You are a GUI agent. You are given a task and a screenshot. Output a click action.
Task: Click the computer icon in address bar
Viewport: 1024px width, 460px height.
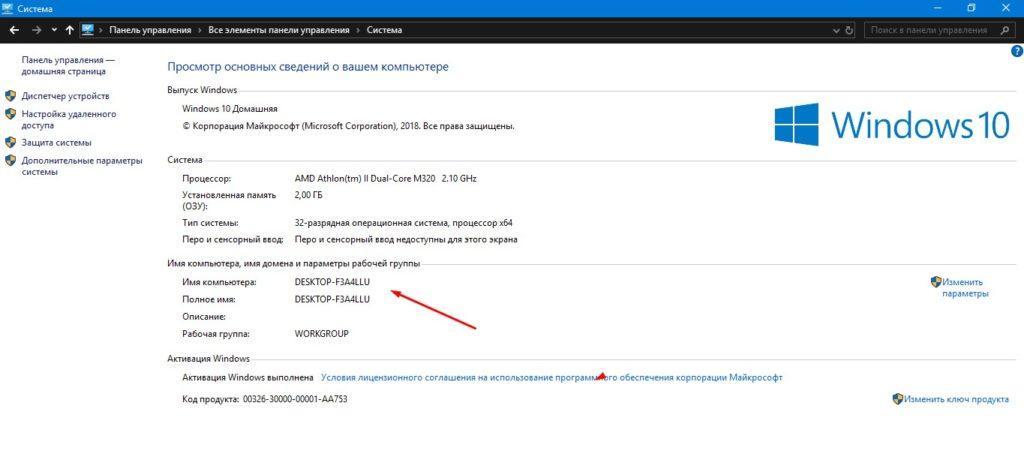(x=88, y=30)
